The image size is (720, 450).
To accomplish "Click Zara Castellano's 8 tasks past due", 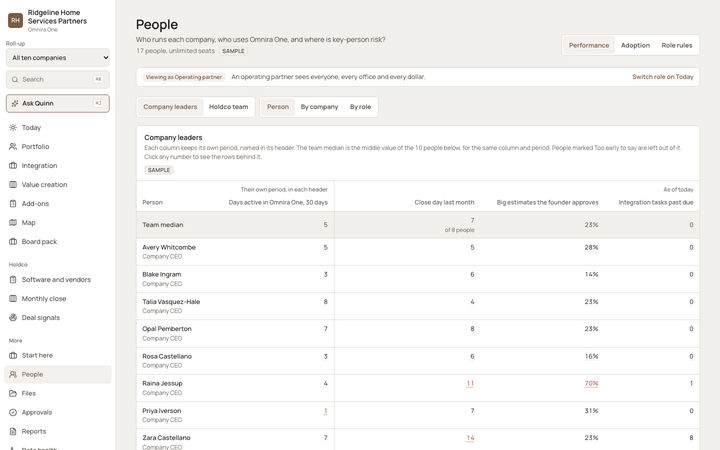I will (691, 438).
